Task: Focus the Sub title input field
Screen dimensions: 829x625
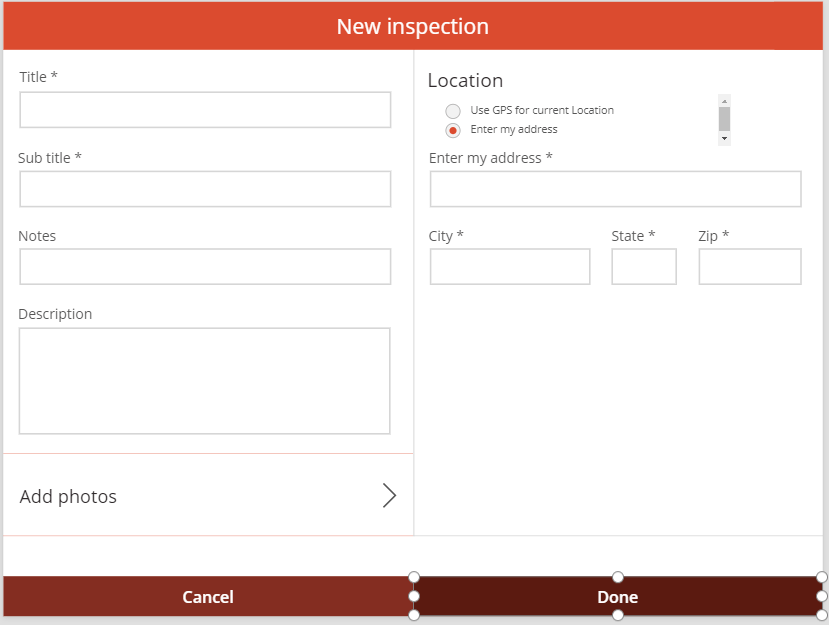Action: [205, 189]
